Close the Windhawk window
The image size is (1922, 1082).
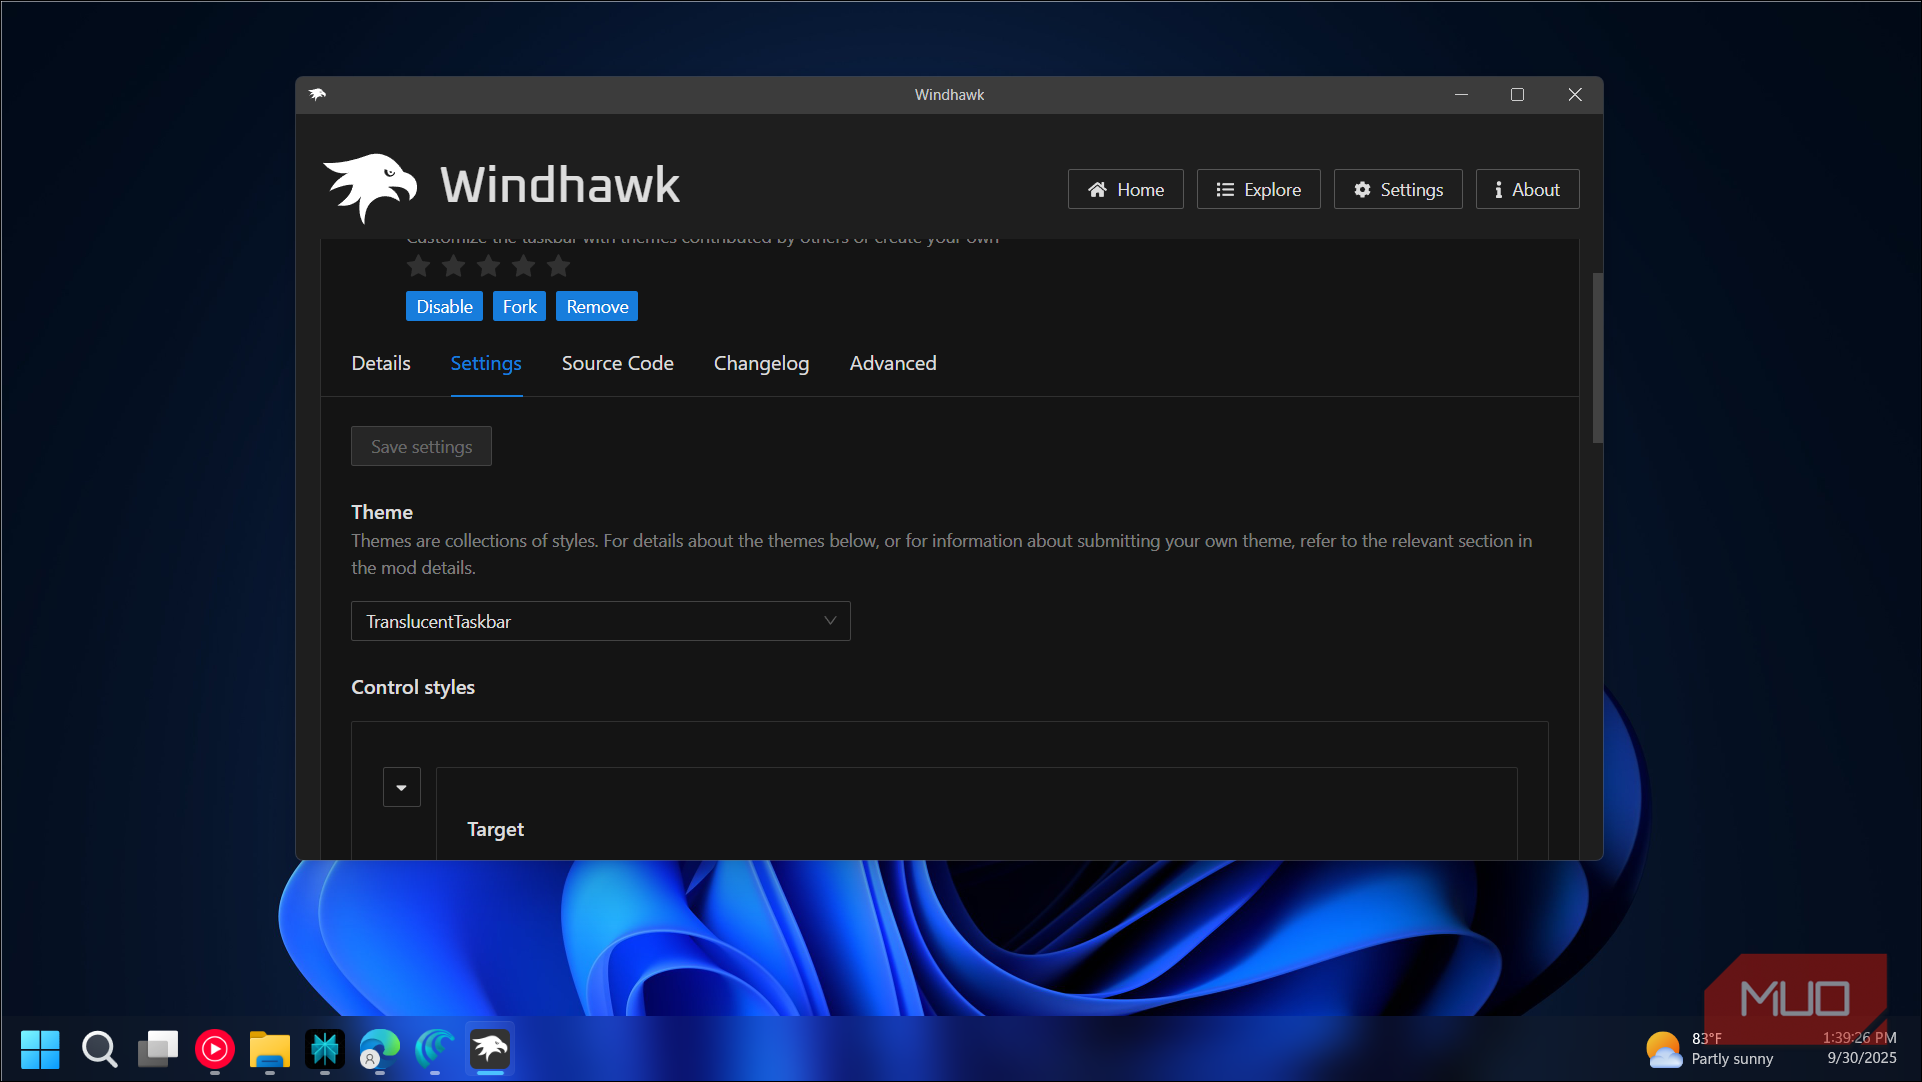[x=1575, y=94]
